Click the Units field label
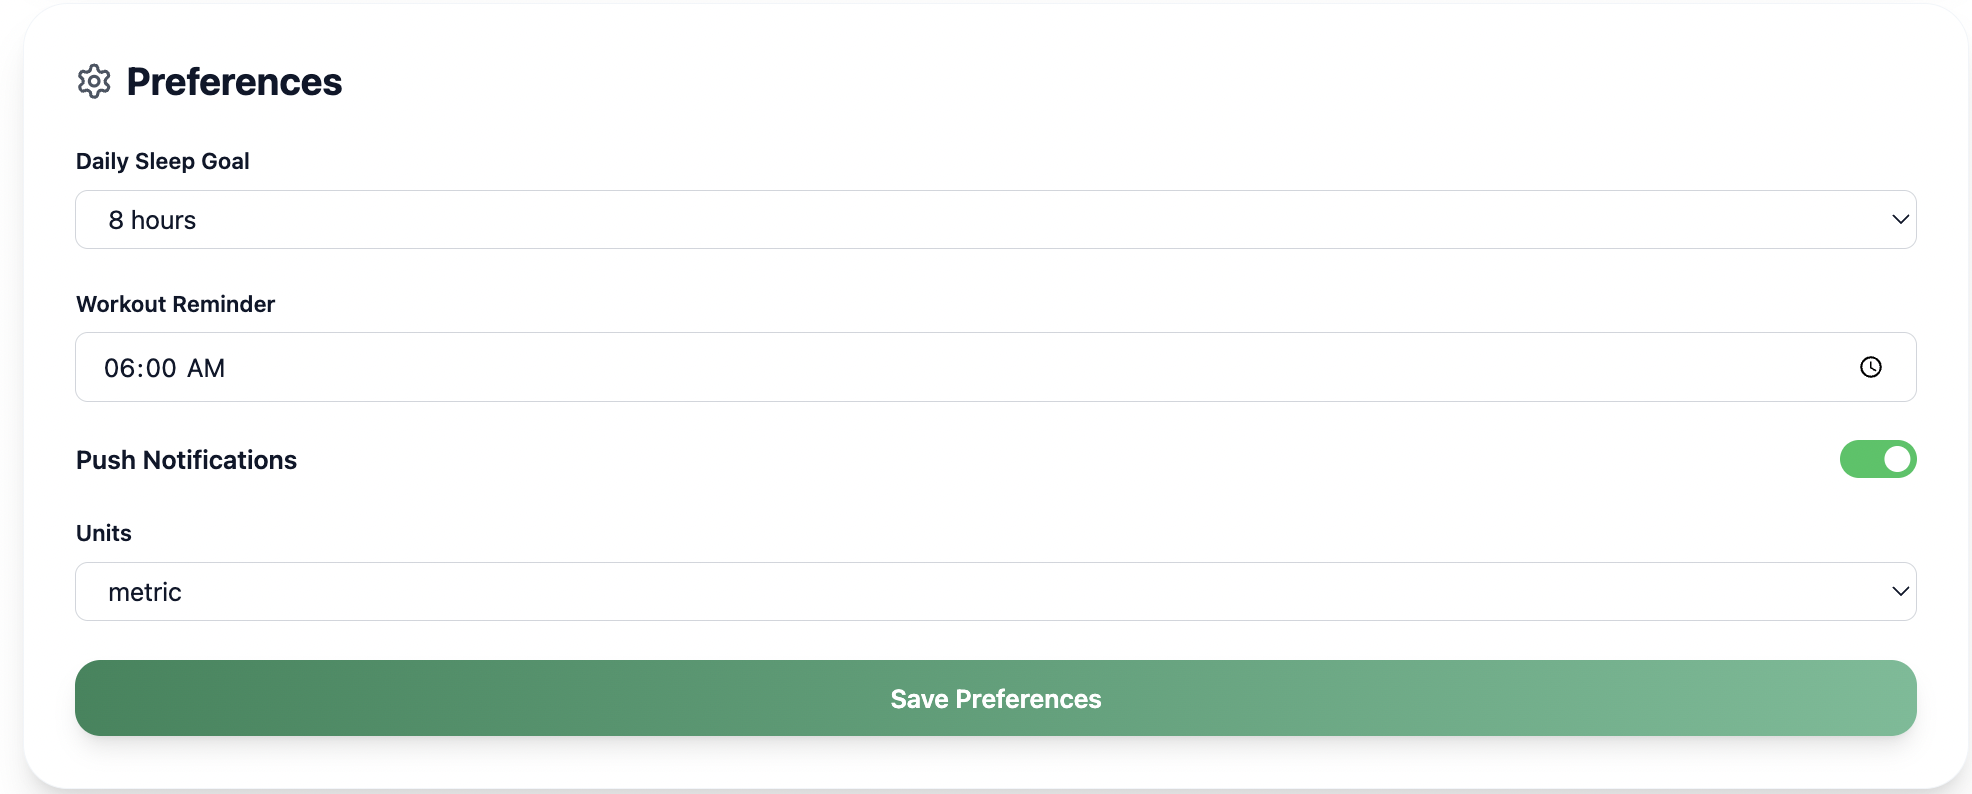Image resolution: width=1972 pixels, height=794 pixels. coord(104,533)
